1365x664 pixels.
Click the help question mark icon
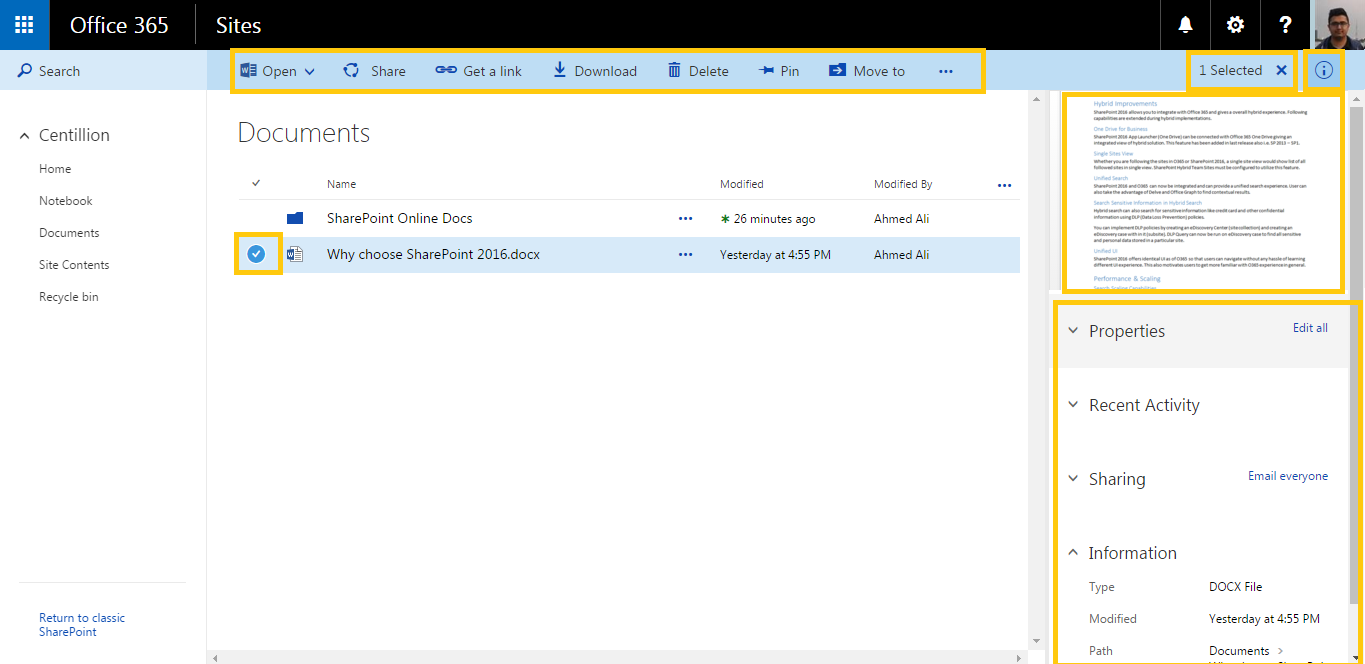click(x=1285, y=25)
